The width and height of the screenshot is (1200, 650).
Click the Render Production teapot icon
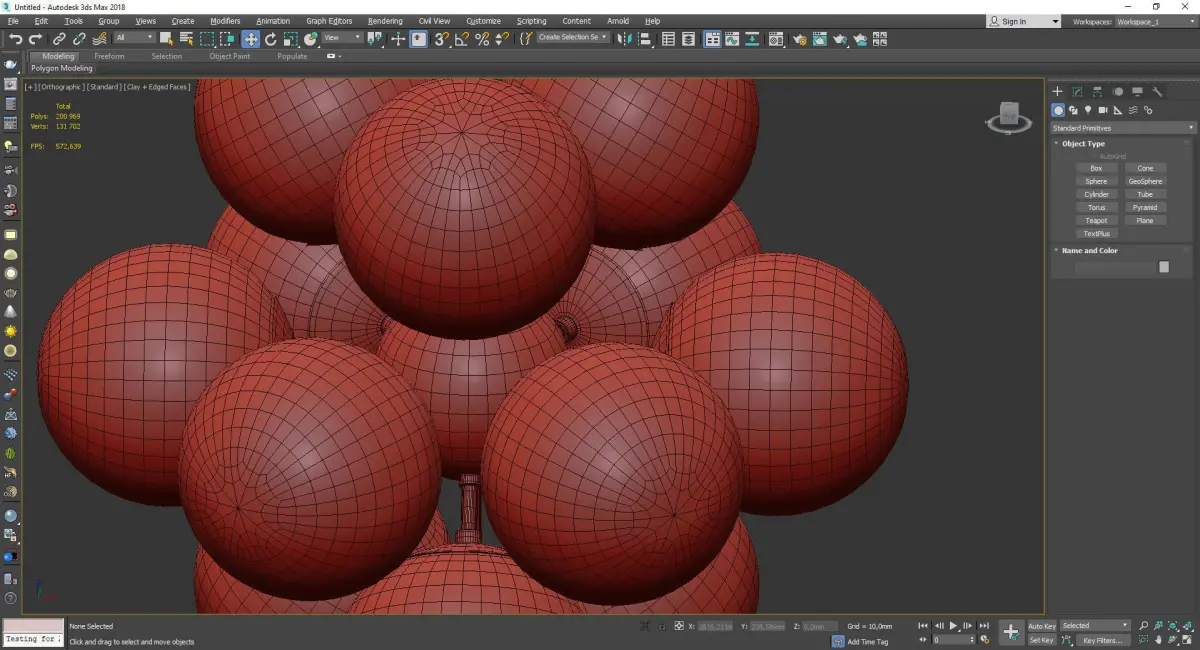pyautogui.click(x=840, y=39)
